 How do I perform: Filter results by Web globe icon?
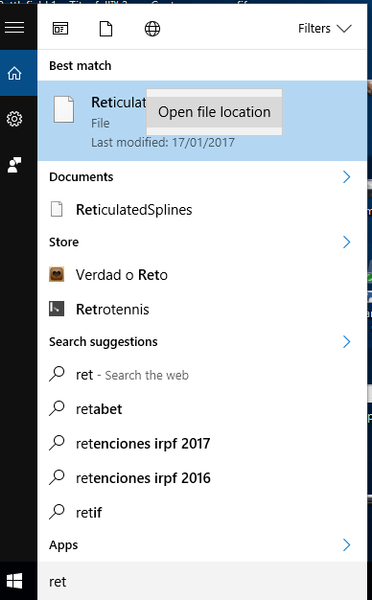click(x=152, y=29)
